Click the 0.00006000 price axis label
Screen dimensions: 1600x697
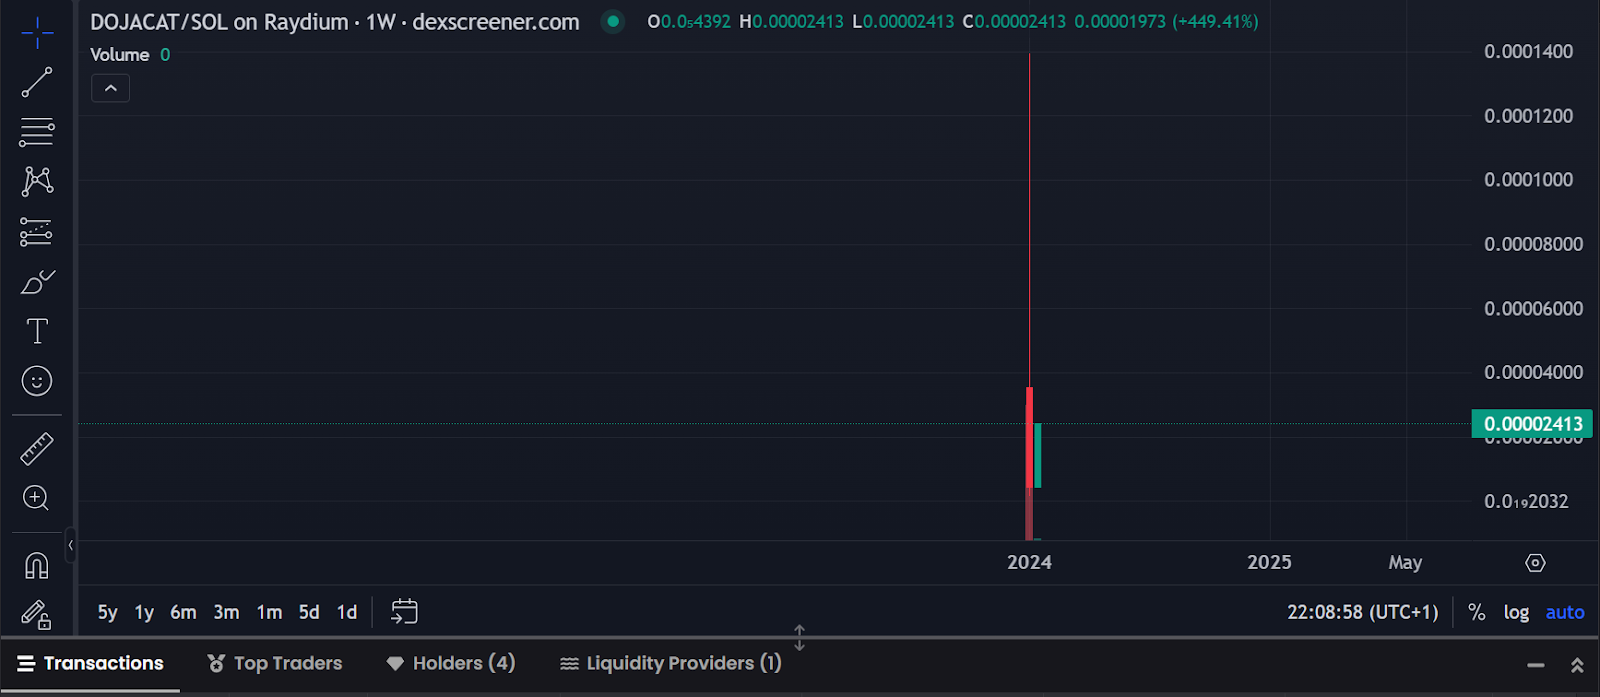(1533, 309)
